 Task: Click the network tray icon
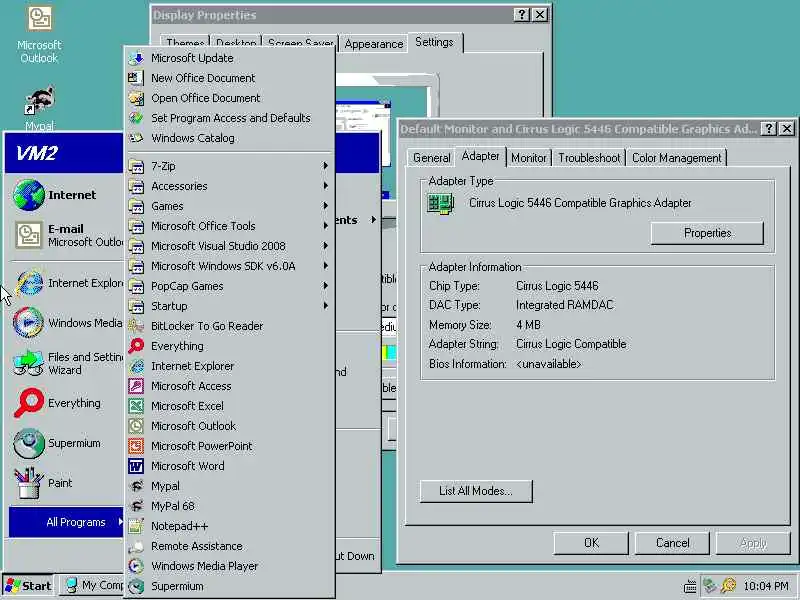point(710,585)
